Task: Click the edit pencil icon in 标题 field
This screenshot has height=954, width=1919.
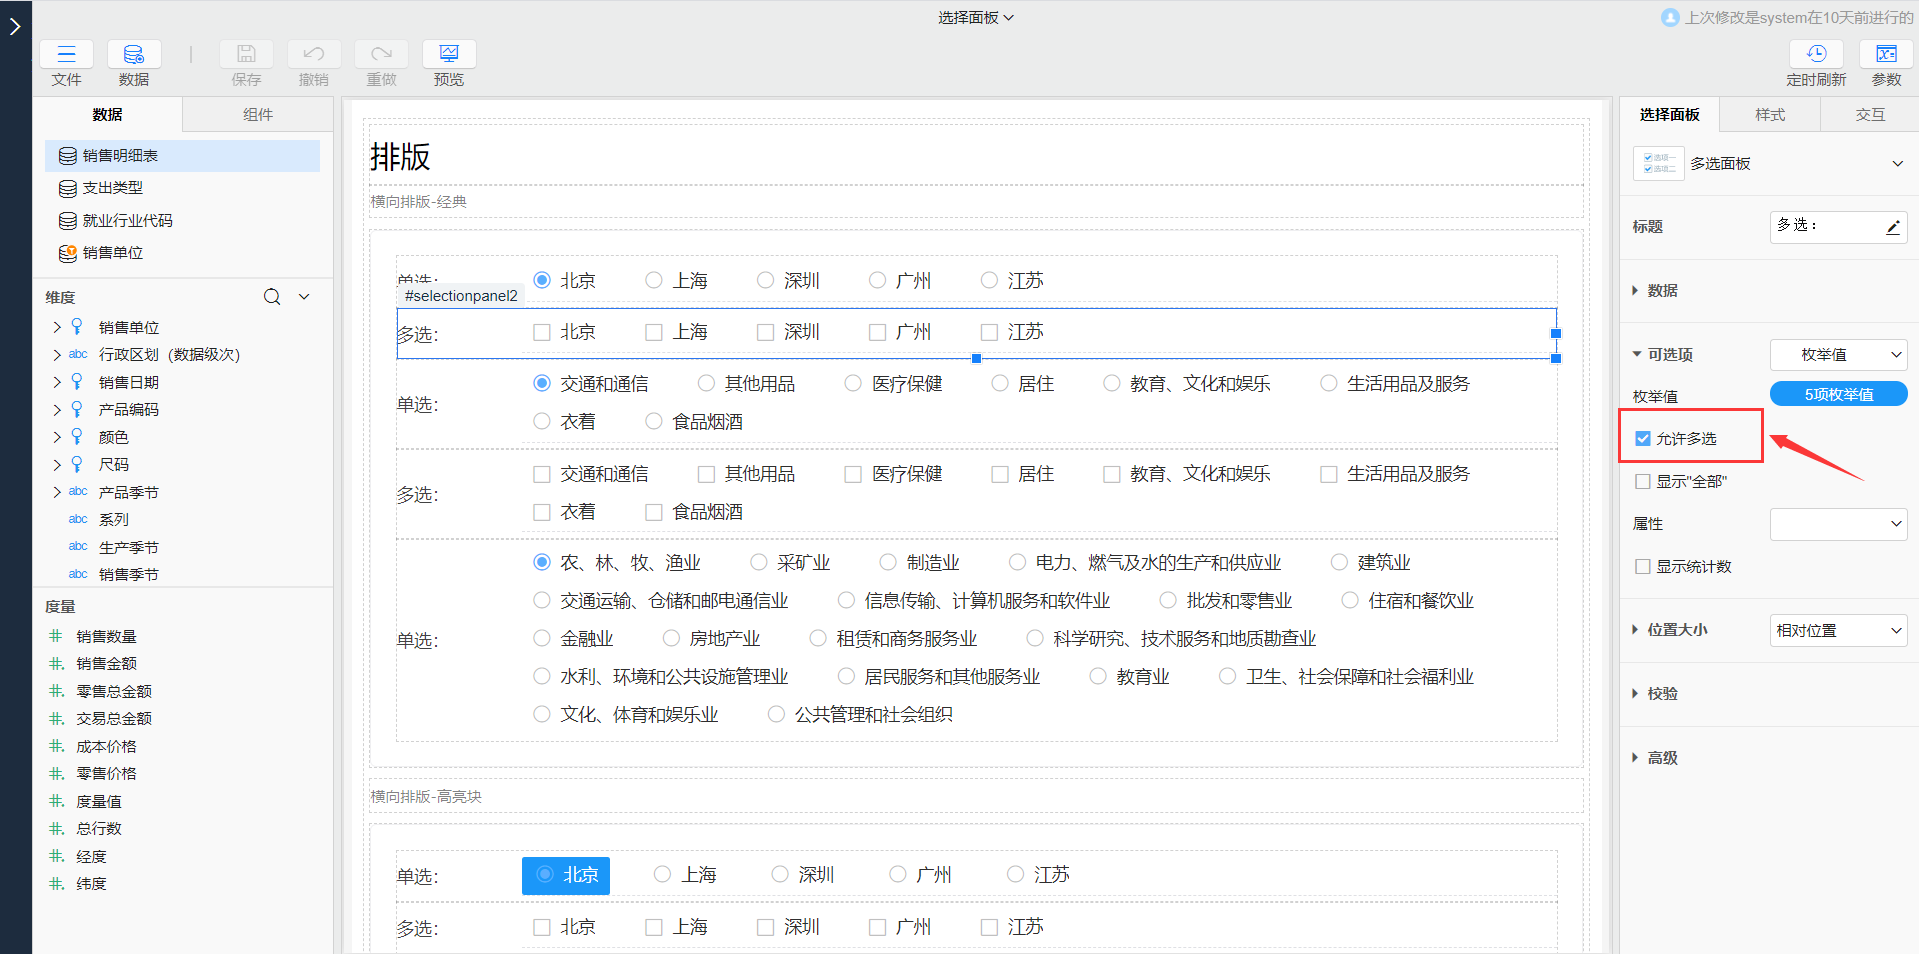Action: pos(1893,227)
